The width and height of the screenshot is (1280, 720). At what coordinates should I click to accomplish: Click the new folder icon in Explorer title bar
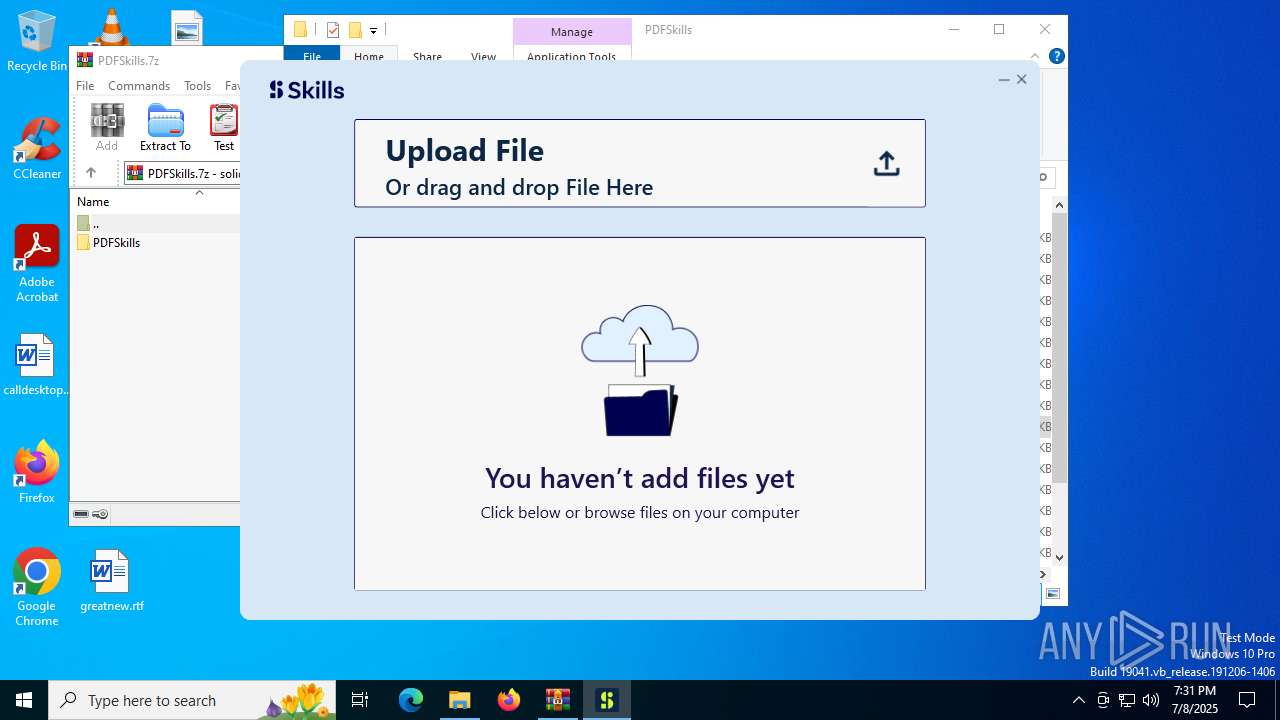click(355, 30)
